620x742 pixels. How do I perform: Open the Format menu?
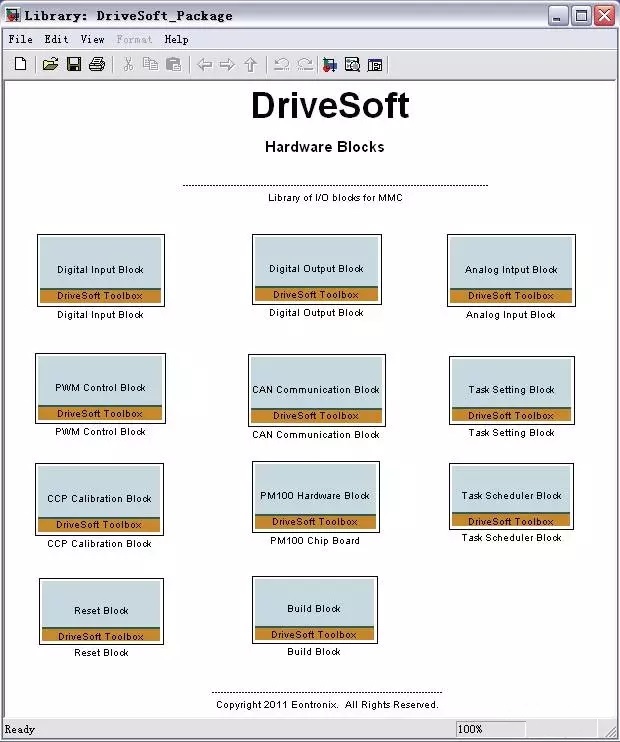[x=134, y=39]
